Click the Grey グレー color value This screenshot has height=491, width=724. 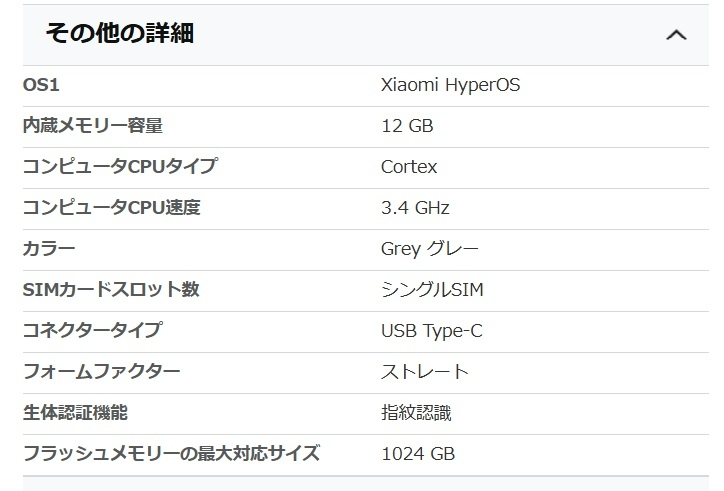point(429,249)
